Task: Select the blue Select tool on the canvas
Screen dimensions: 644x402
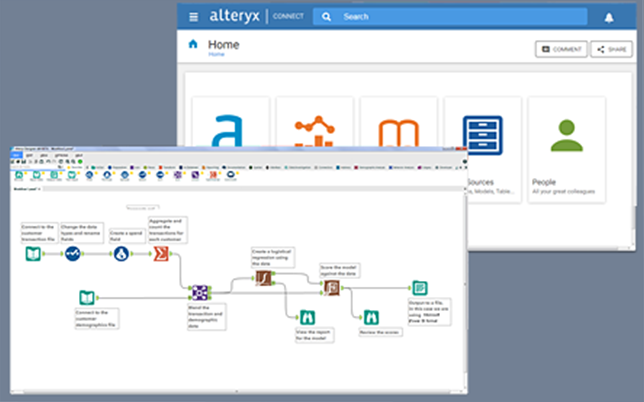Action: [73, 254]
